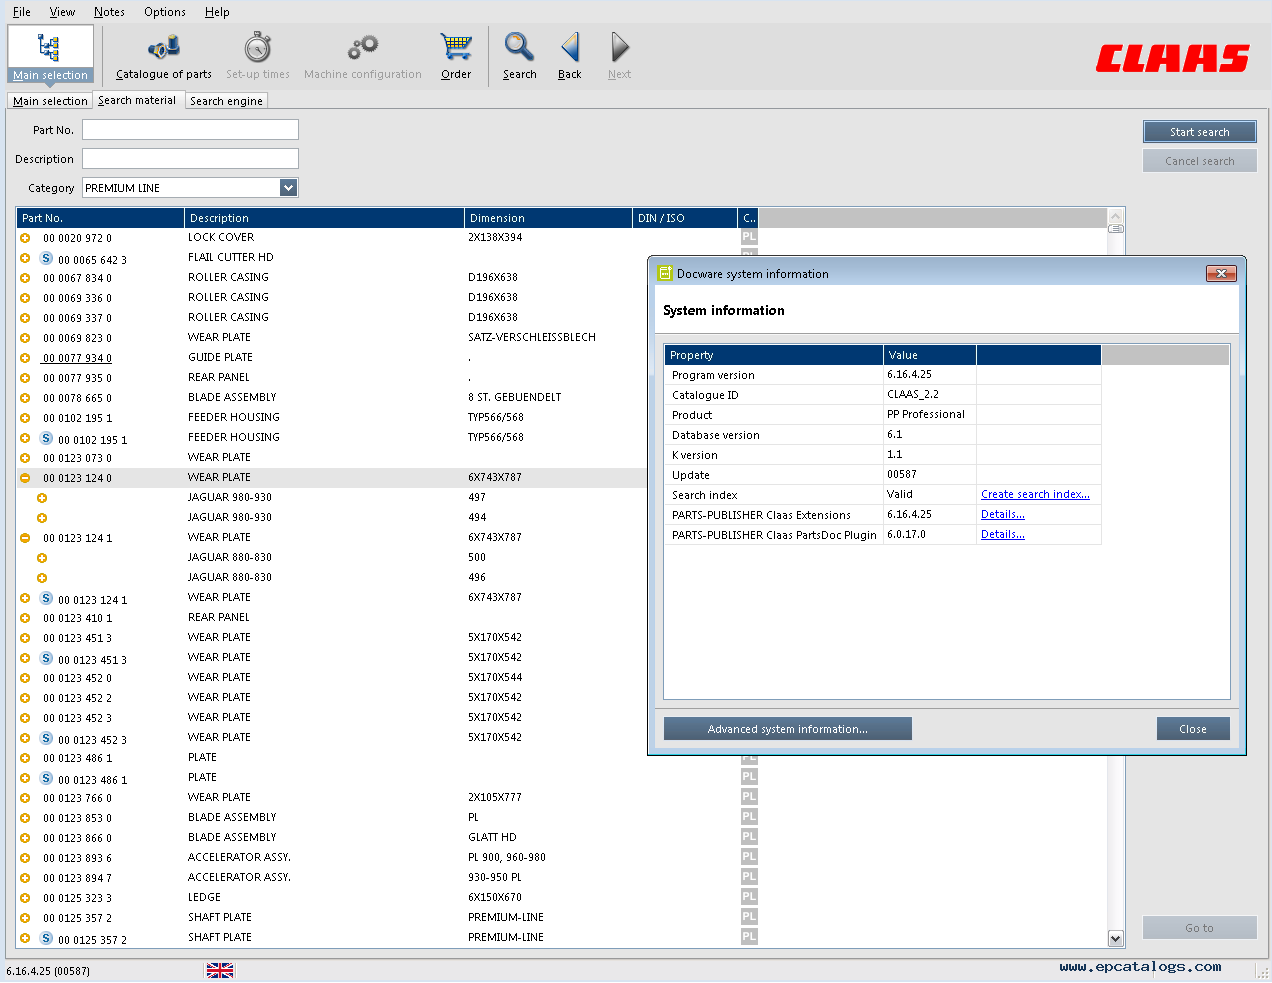1272x983 pixels.
Task: Click the Start search button
Action: (x=1200, y=132)
